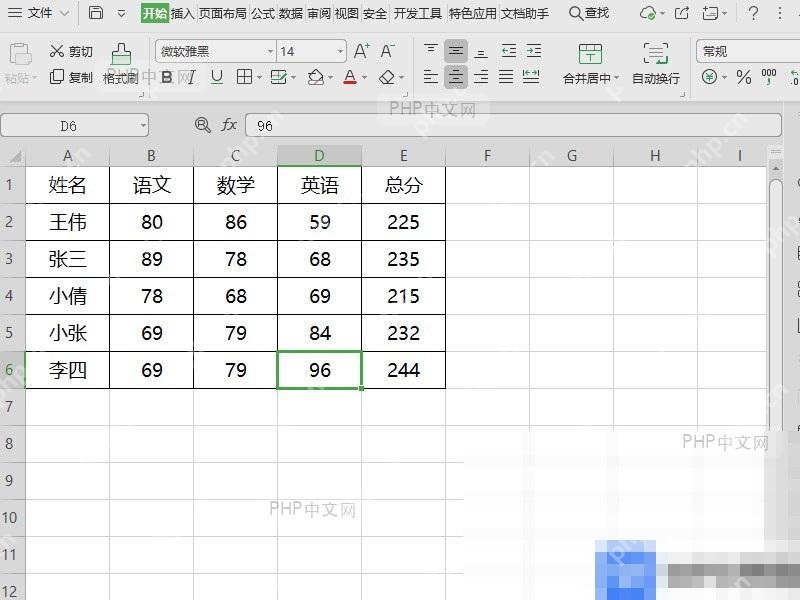Open the 文件 menu

pyautogui.click(x=38, y=13)
